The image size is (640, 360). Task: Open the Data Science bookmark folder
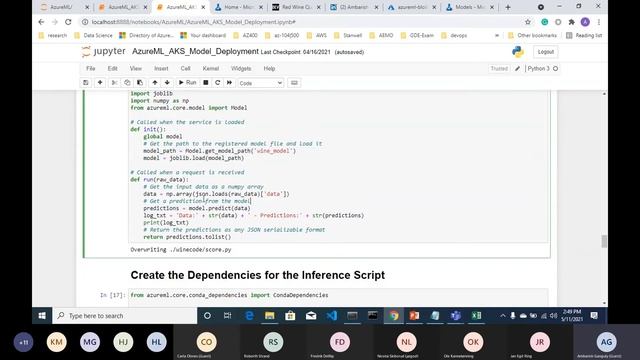[x=93, y=36]
